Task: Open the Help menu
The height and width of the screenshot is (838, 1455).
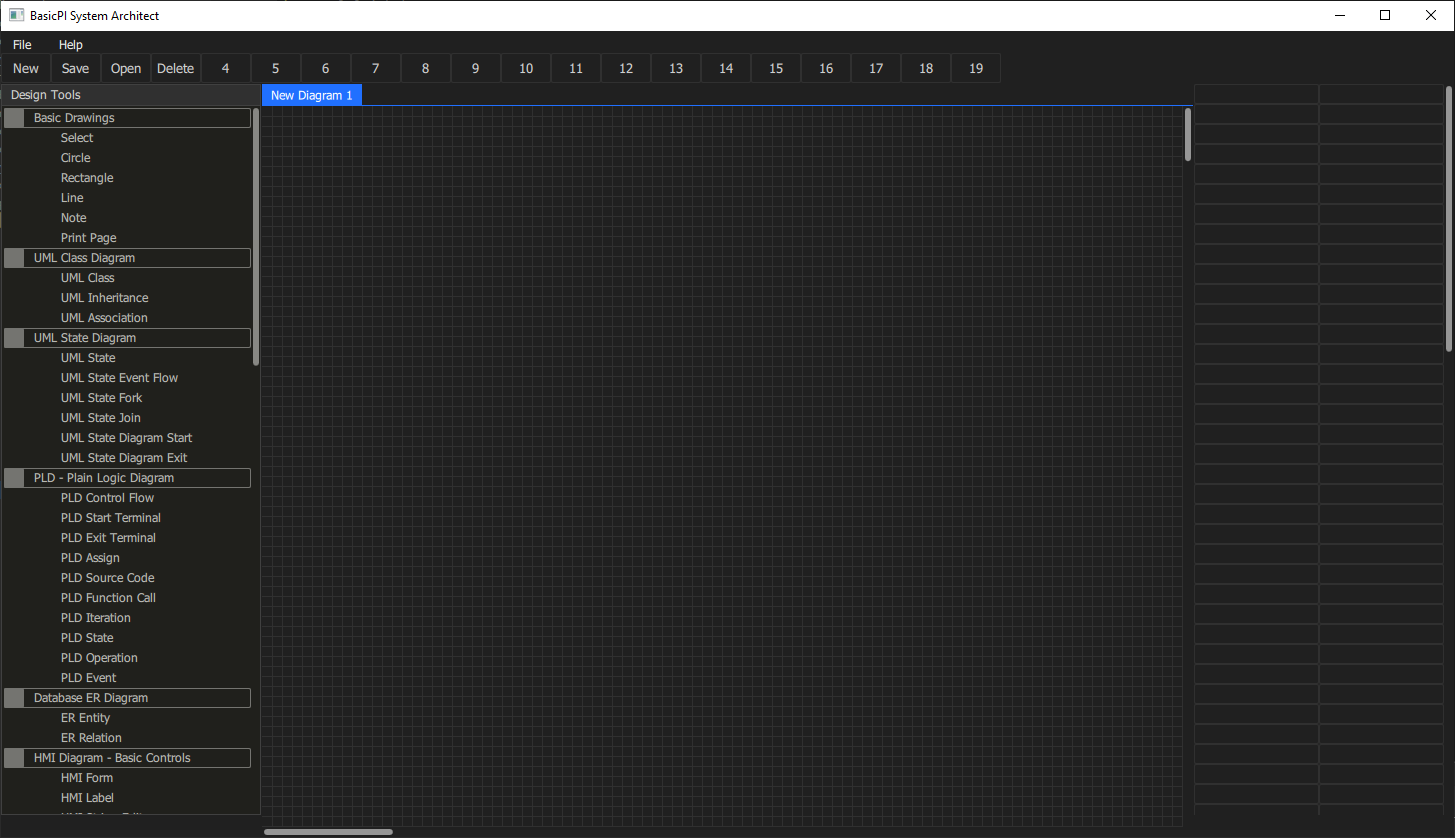Action: tap(71, 45)
